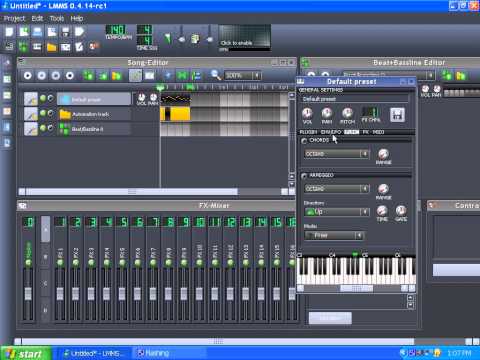Enable the CHORDS section LED
This screenshot has height=360, width=480.
[304, 141]
